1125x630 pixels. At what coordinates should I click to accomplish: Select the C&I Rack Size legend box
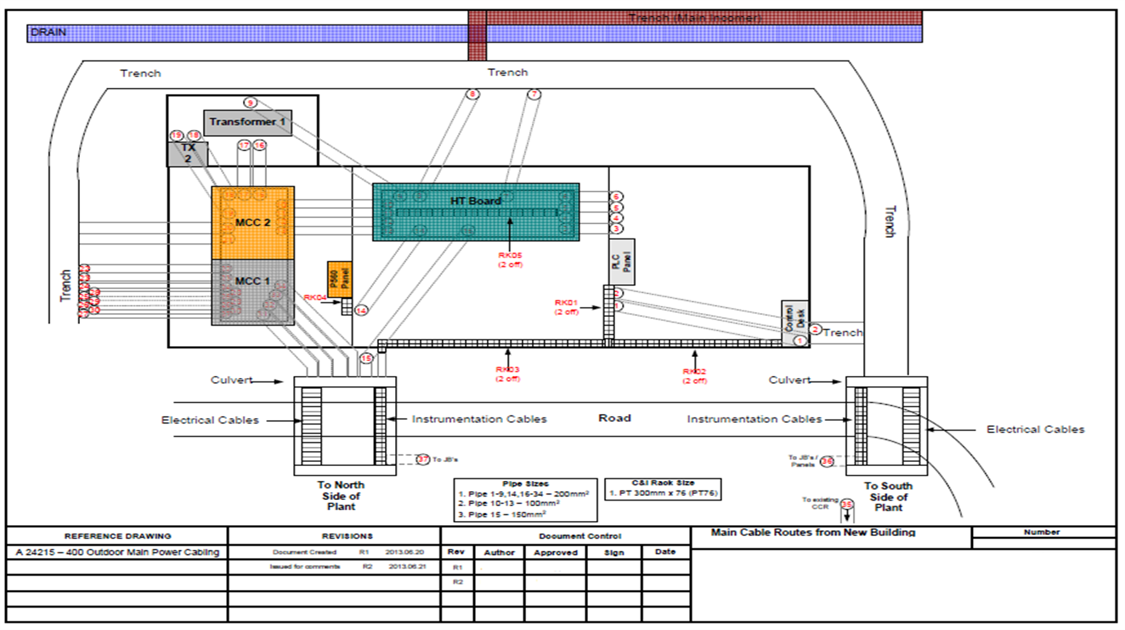[662, 489]
